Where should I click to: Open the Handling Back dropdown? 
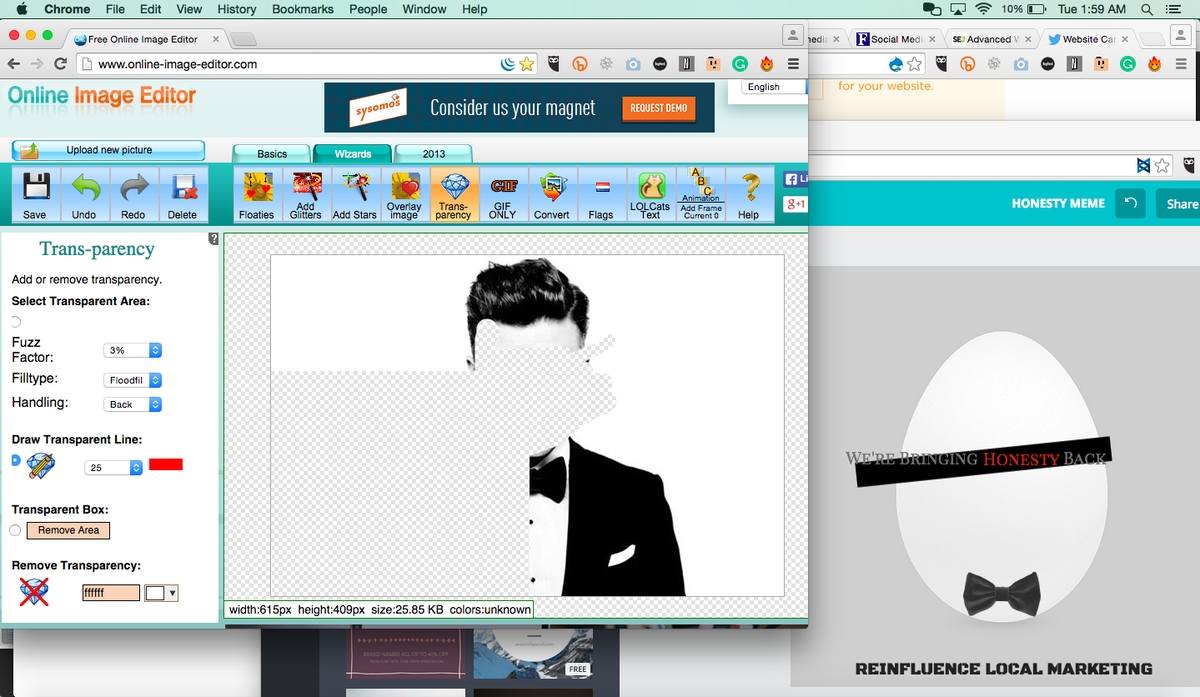[133, 404]
